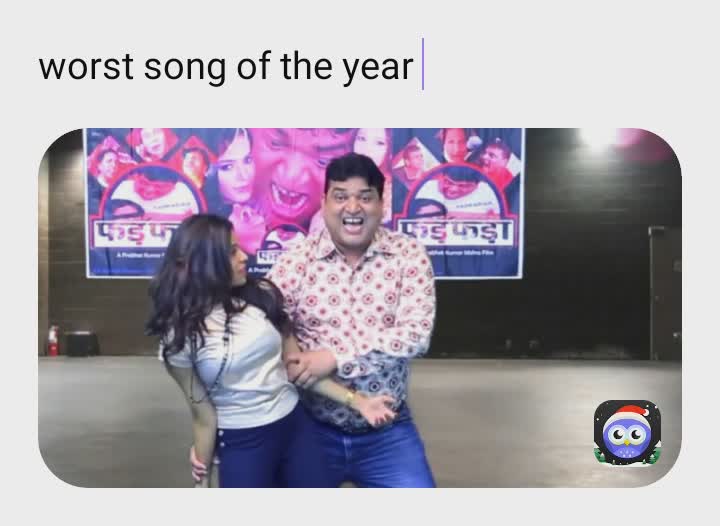This screenshot has width=720, height=526.
Task: Click the word "song" in the caption
Action: 185,69
